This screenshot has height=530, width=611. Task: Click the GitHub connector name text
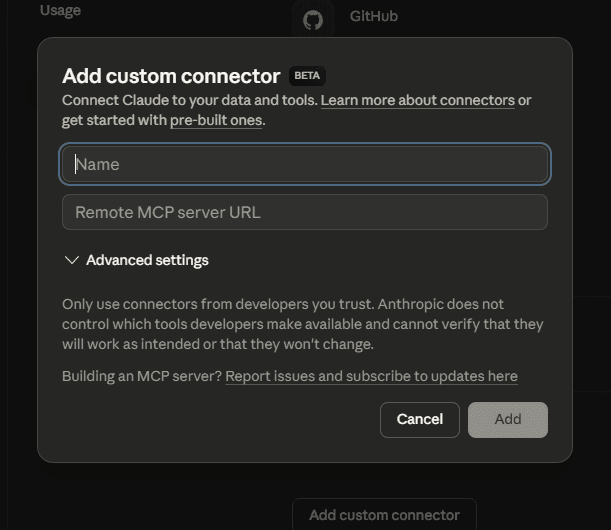pyautogui.click(x=374, y=16)
